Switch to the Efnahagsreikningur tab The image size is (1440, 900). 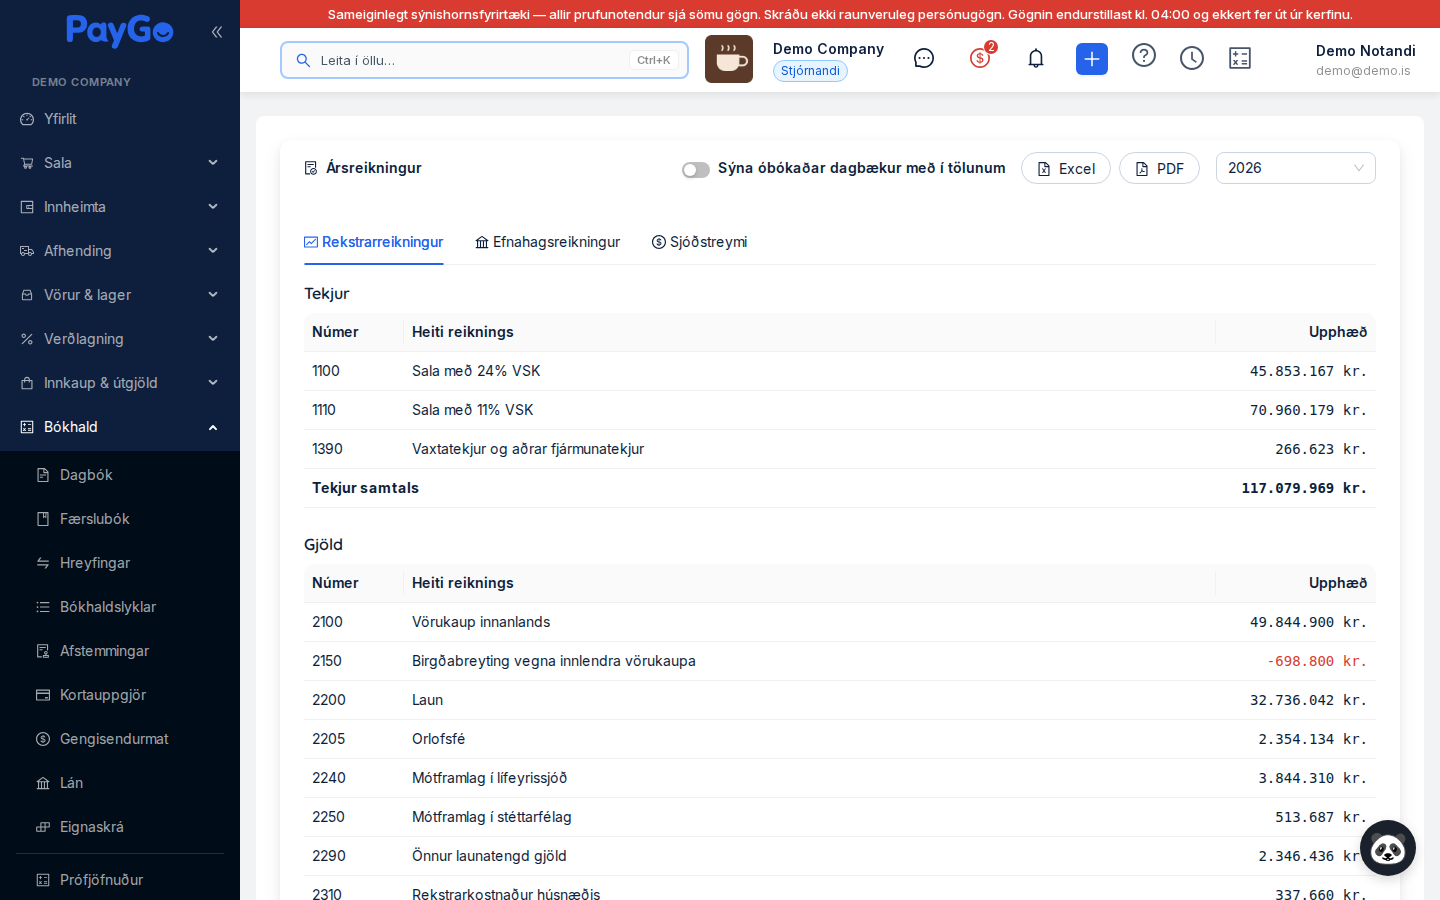pyautogui.click(x=547, y=242)
